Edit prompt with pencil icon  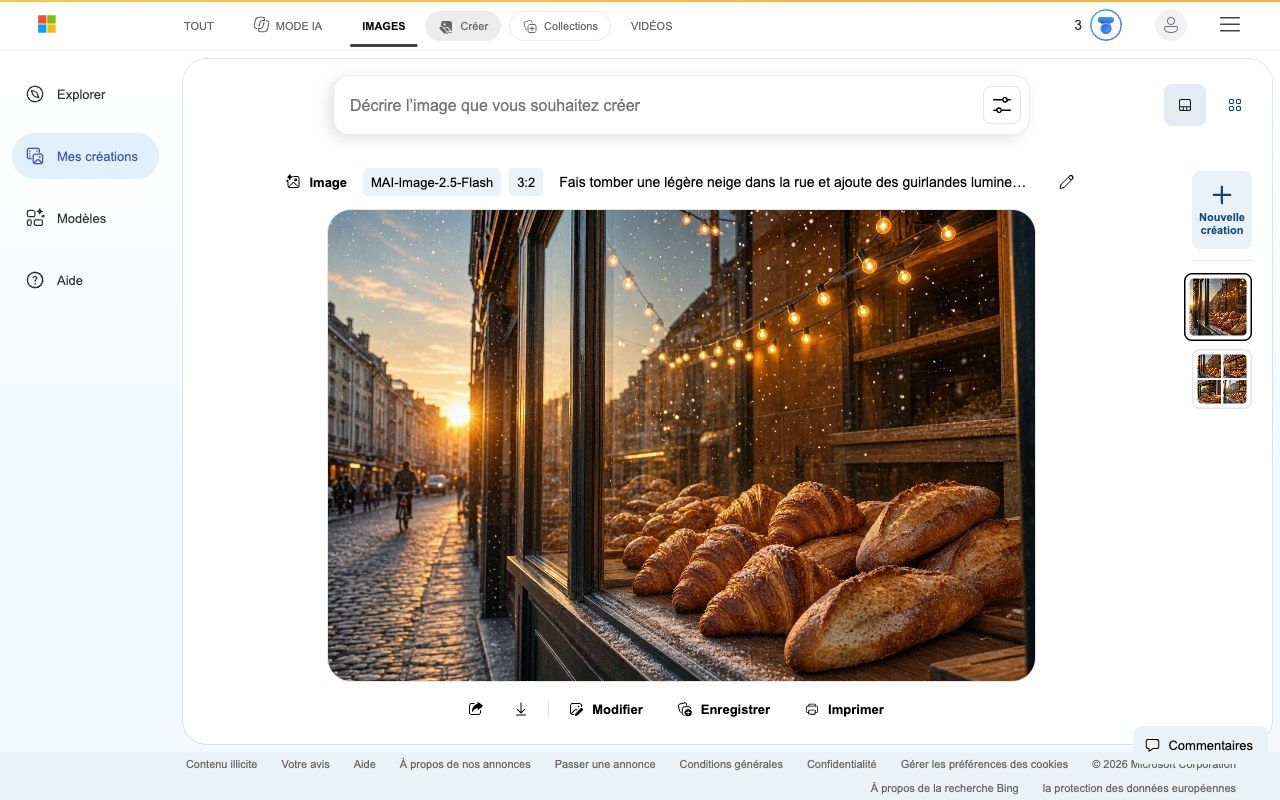pyautogui.click(x=1067, y=182)
